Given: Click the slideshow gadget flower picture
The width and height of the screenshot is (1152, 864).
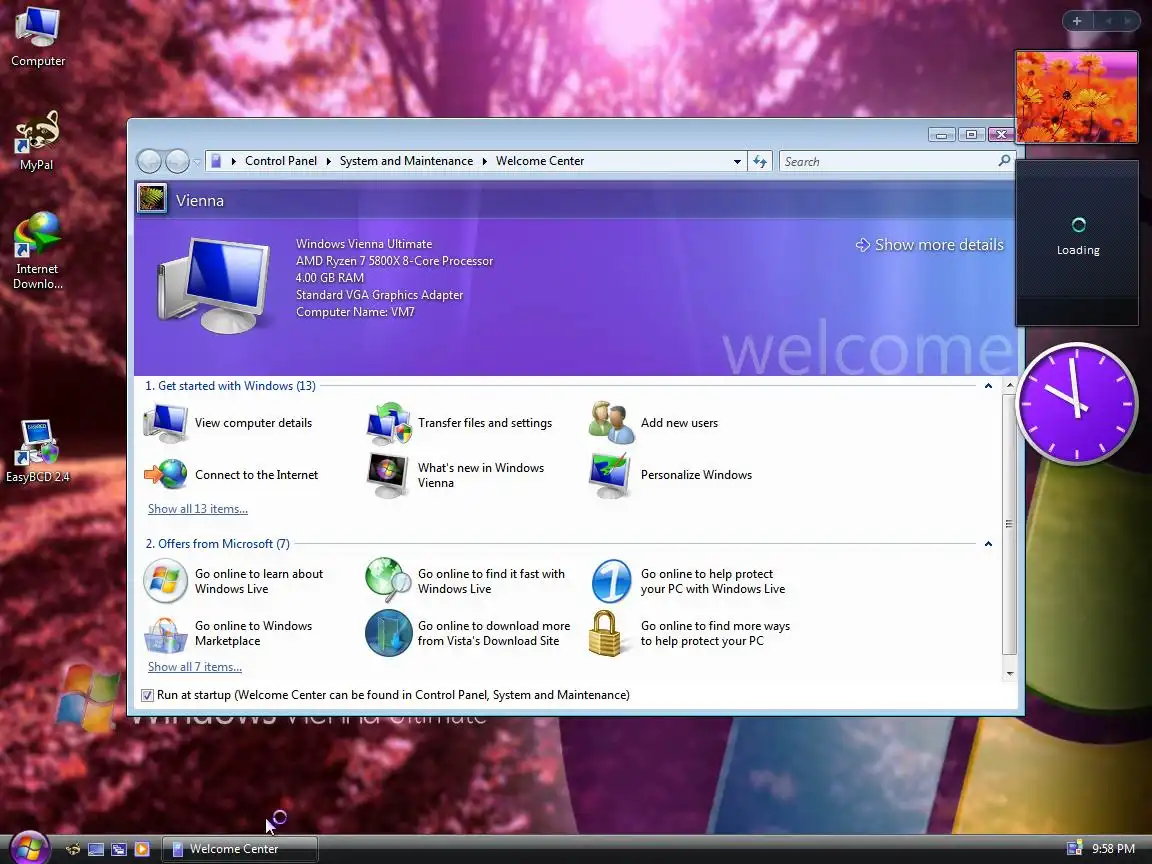Looking at the screenshot, I should [1076, 96].
